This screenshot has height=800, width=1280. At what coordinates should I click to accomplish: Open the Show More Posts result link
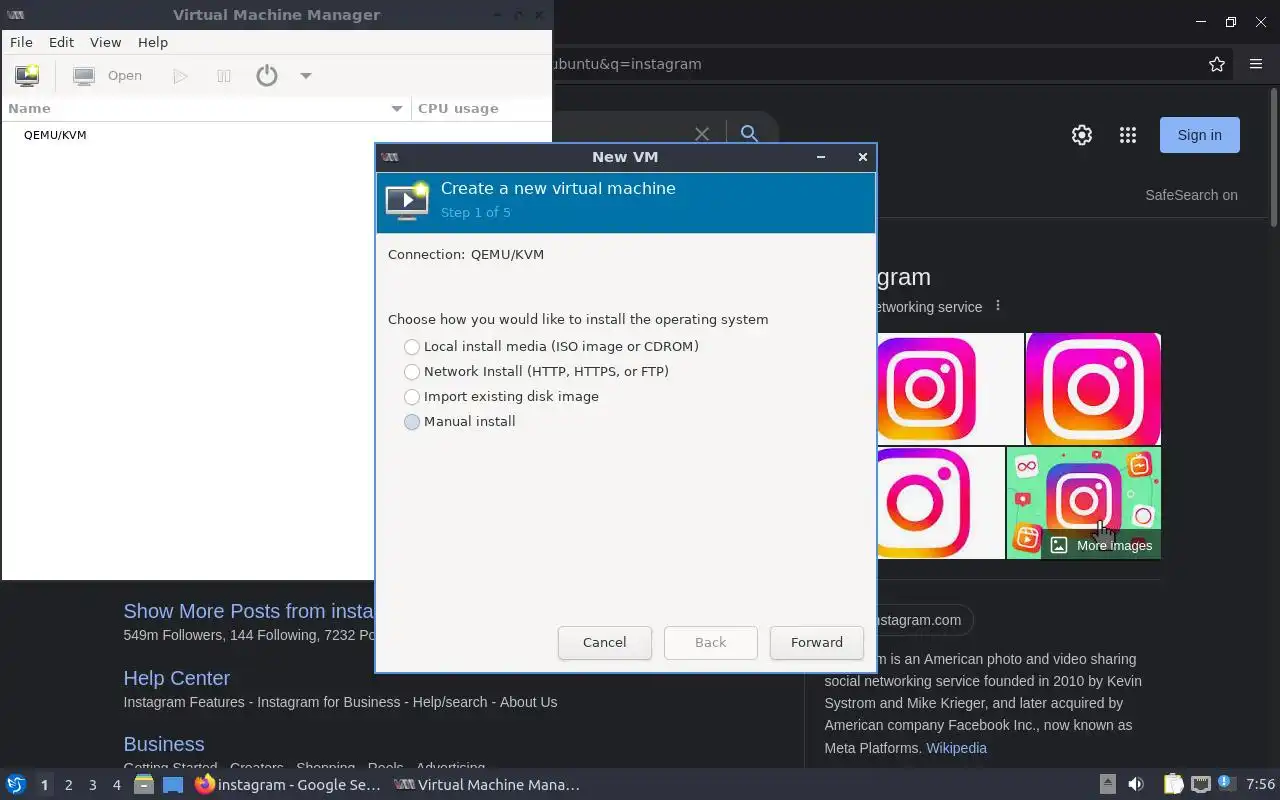tap(248, 611)
